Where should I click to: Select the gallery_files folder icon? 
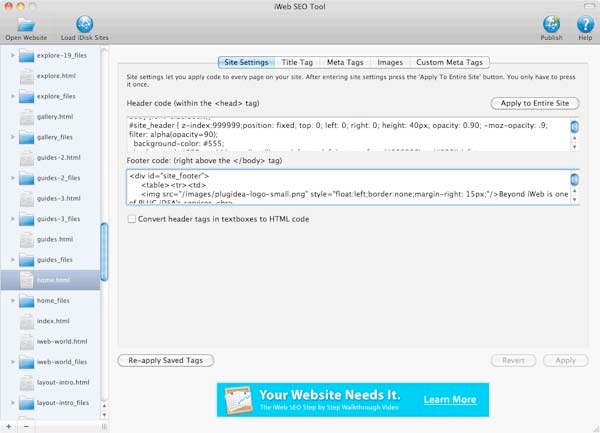click(27, 137)
